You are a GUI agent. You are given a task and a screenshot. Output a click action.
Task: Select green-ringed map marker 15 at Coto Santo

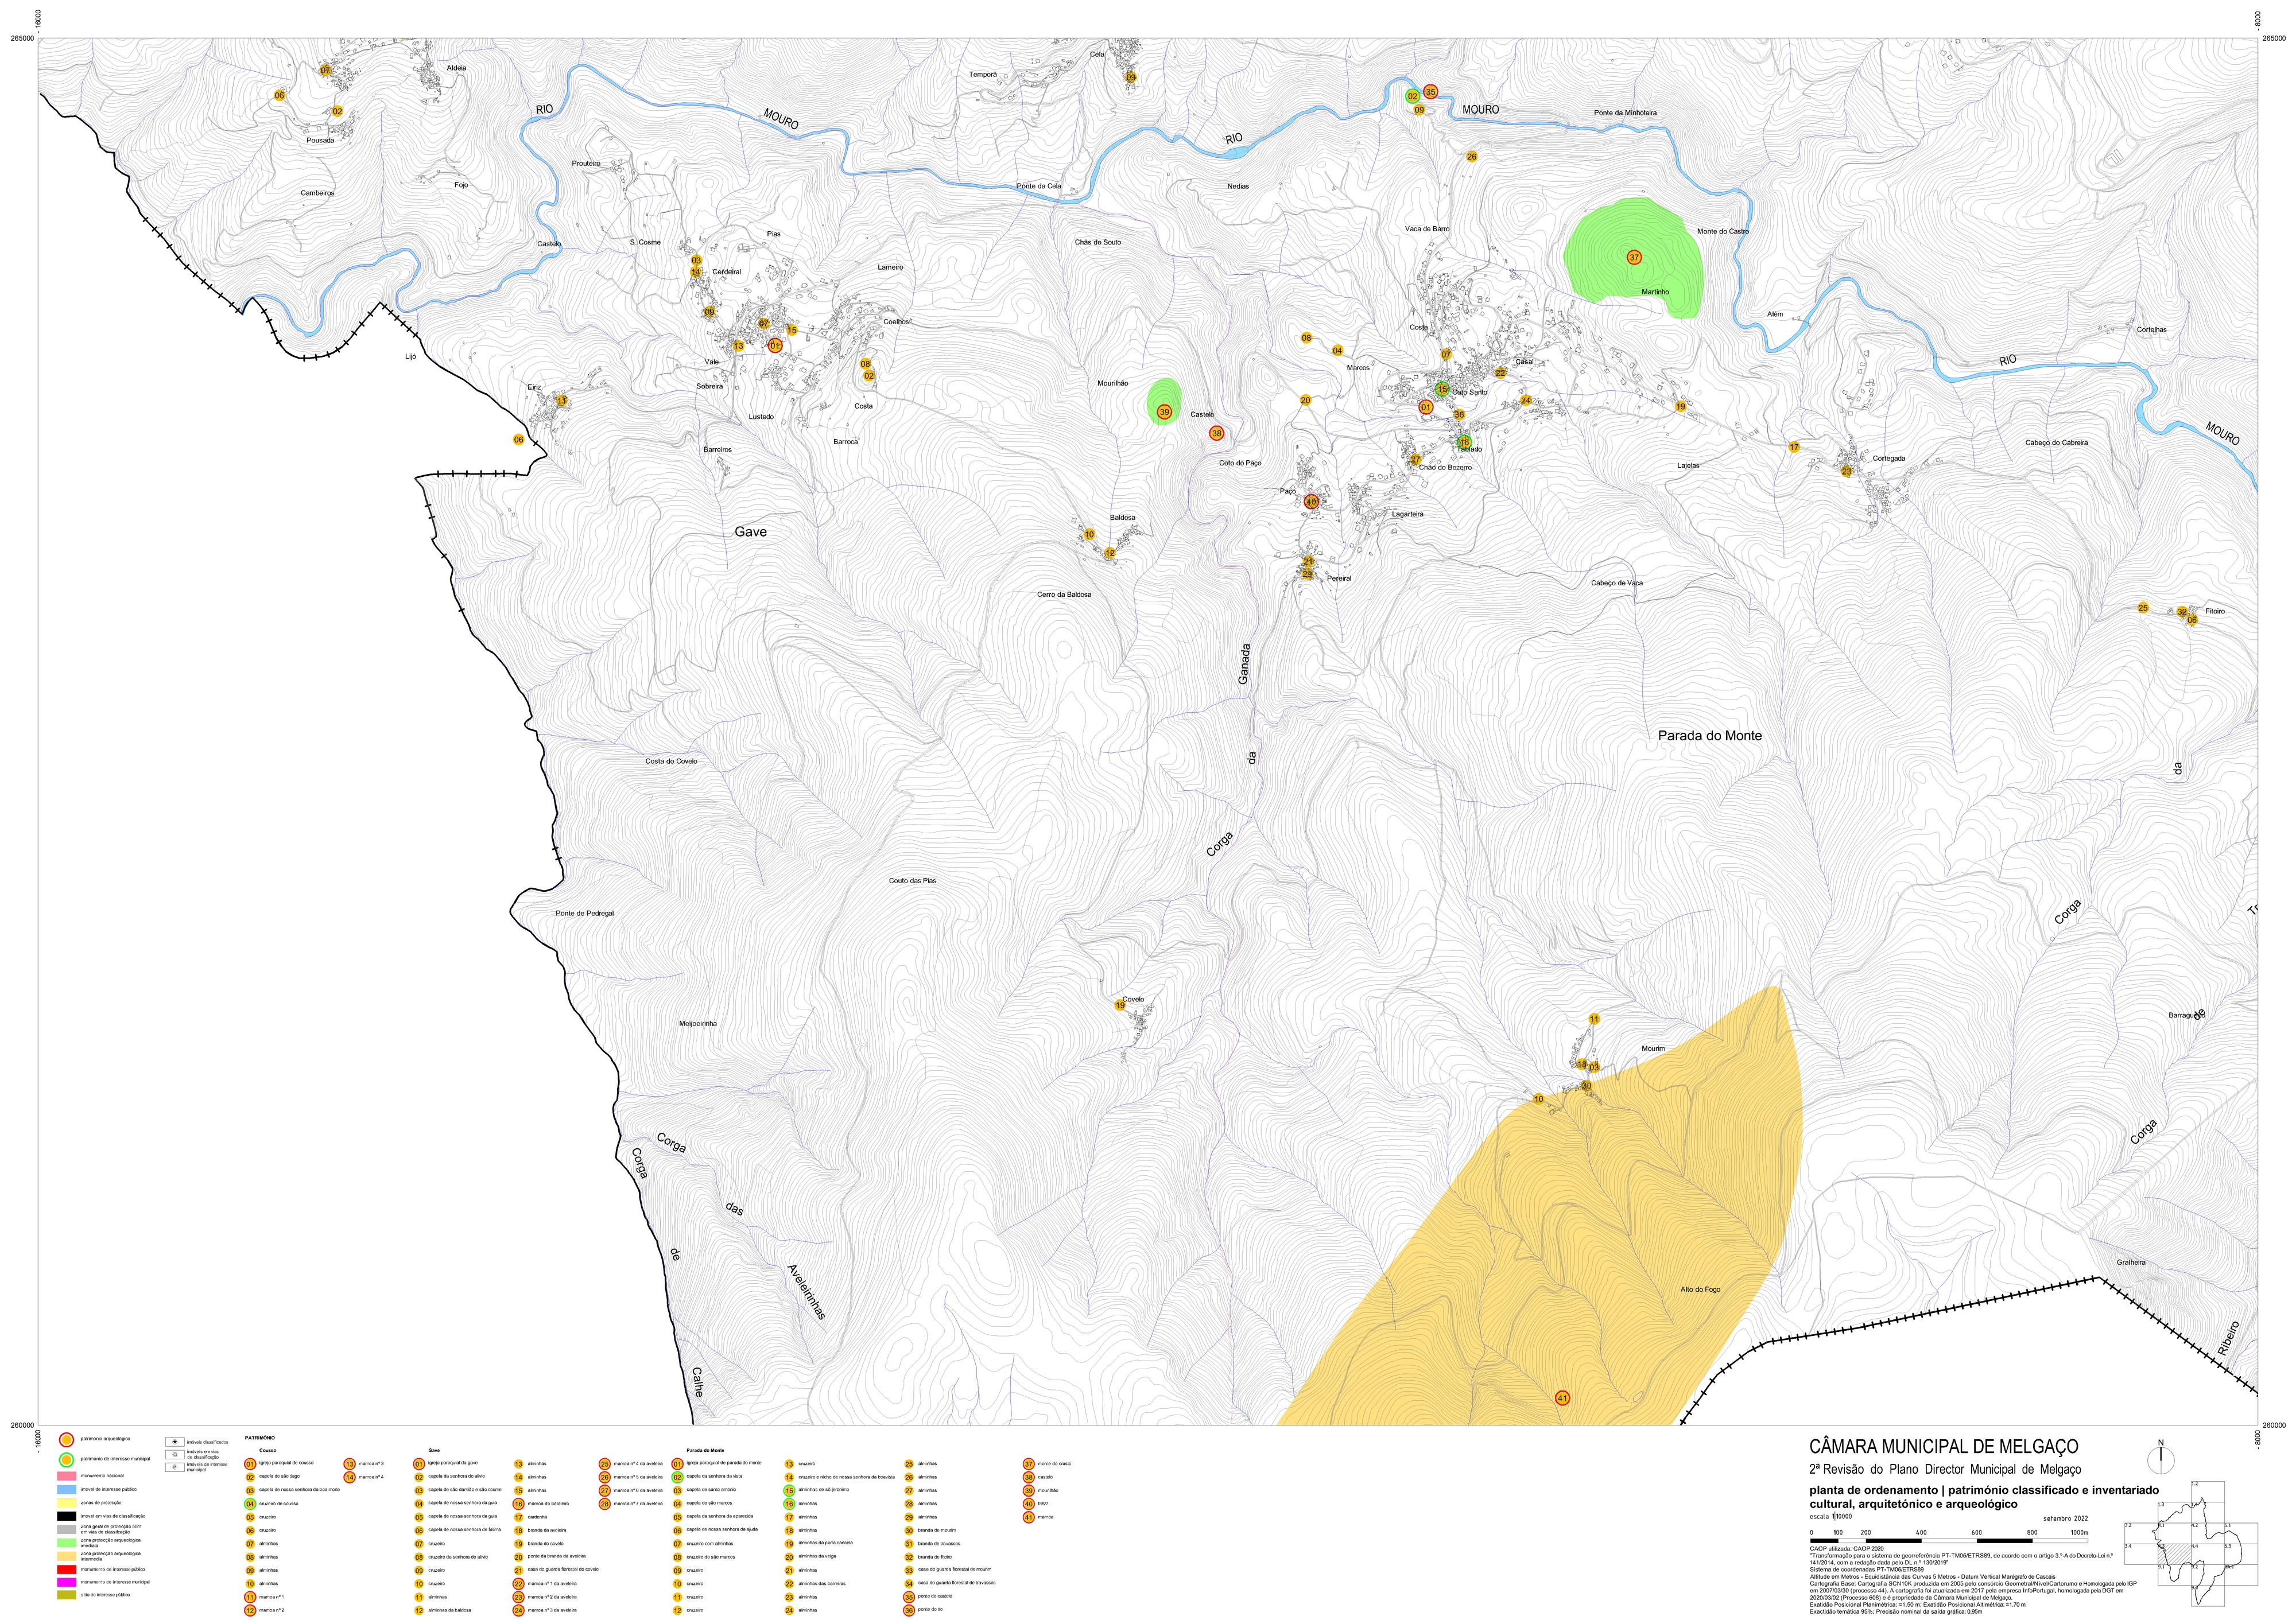(x=1442, y=389)
